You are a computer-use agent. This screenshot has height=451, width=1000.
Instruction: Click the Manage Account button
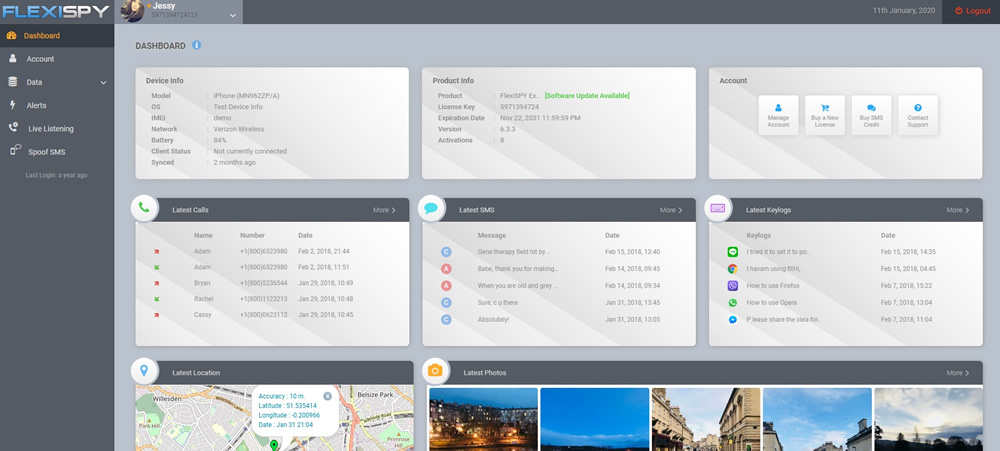pyautogui.click(x=778, y=115)
